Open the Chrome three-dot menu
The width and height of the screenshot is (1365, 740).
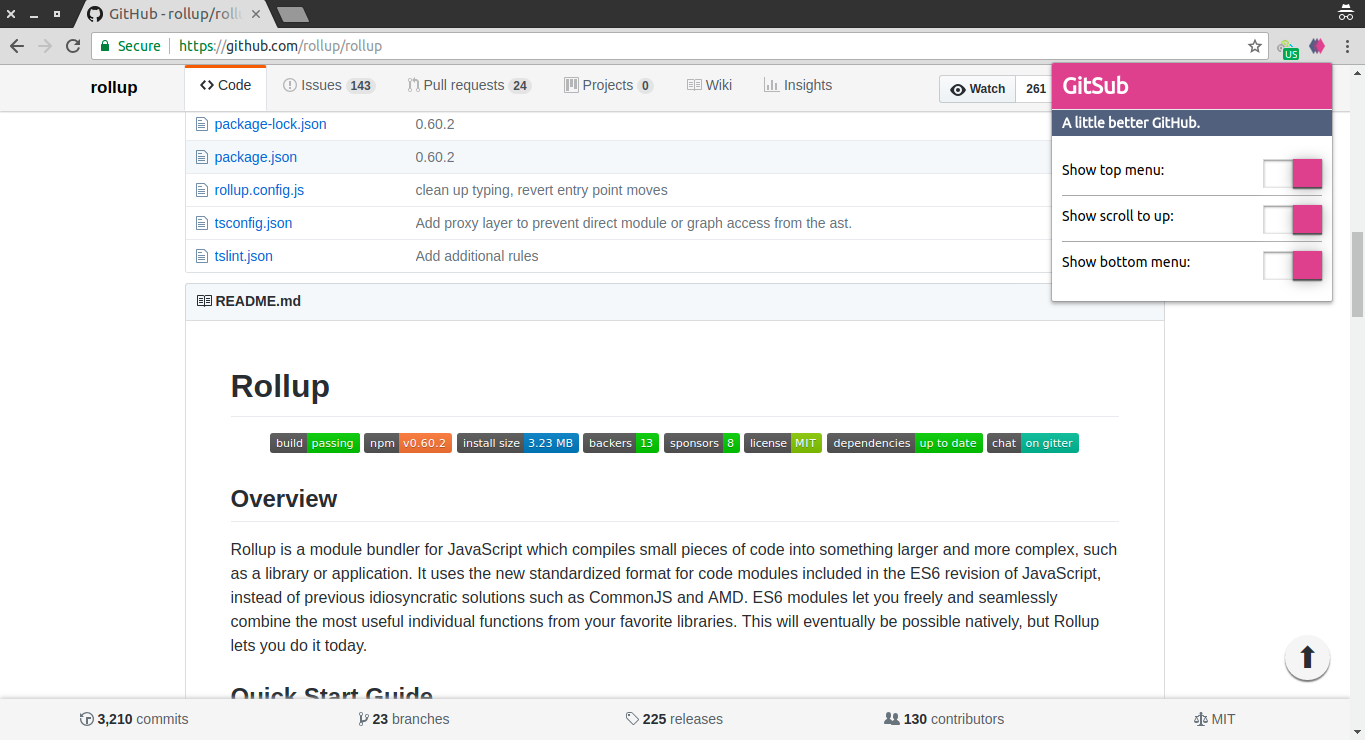(1347, 46)
